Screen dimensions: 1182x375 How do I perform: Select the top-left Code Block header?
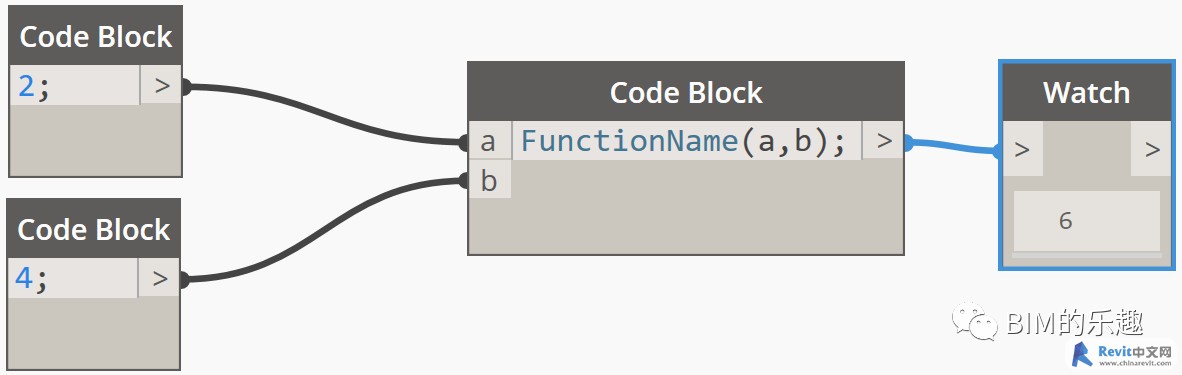click(x=96, y=35)
